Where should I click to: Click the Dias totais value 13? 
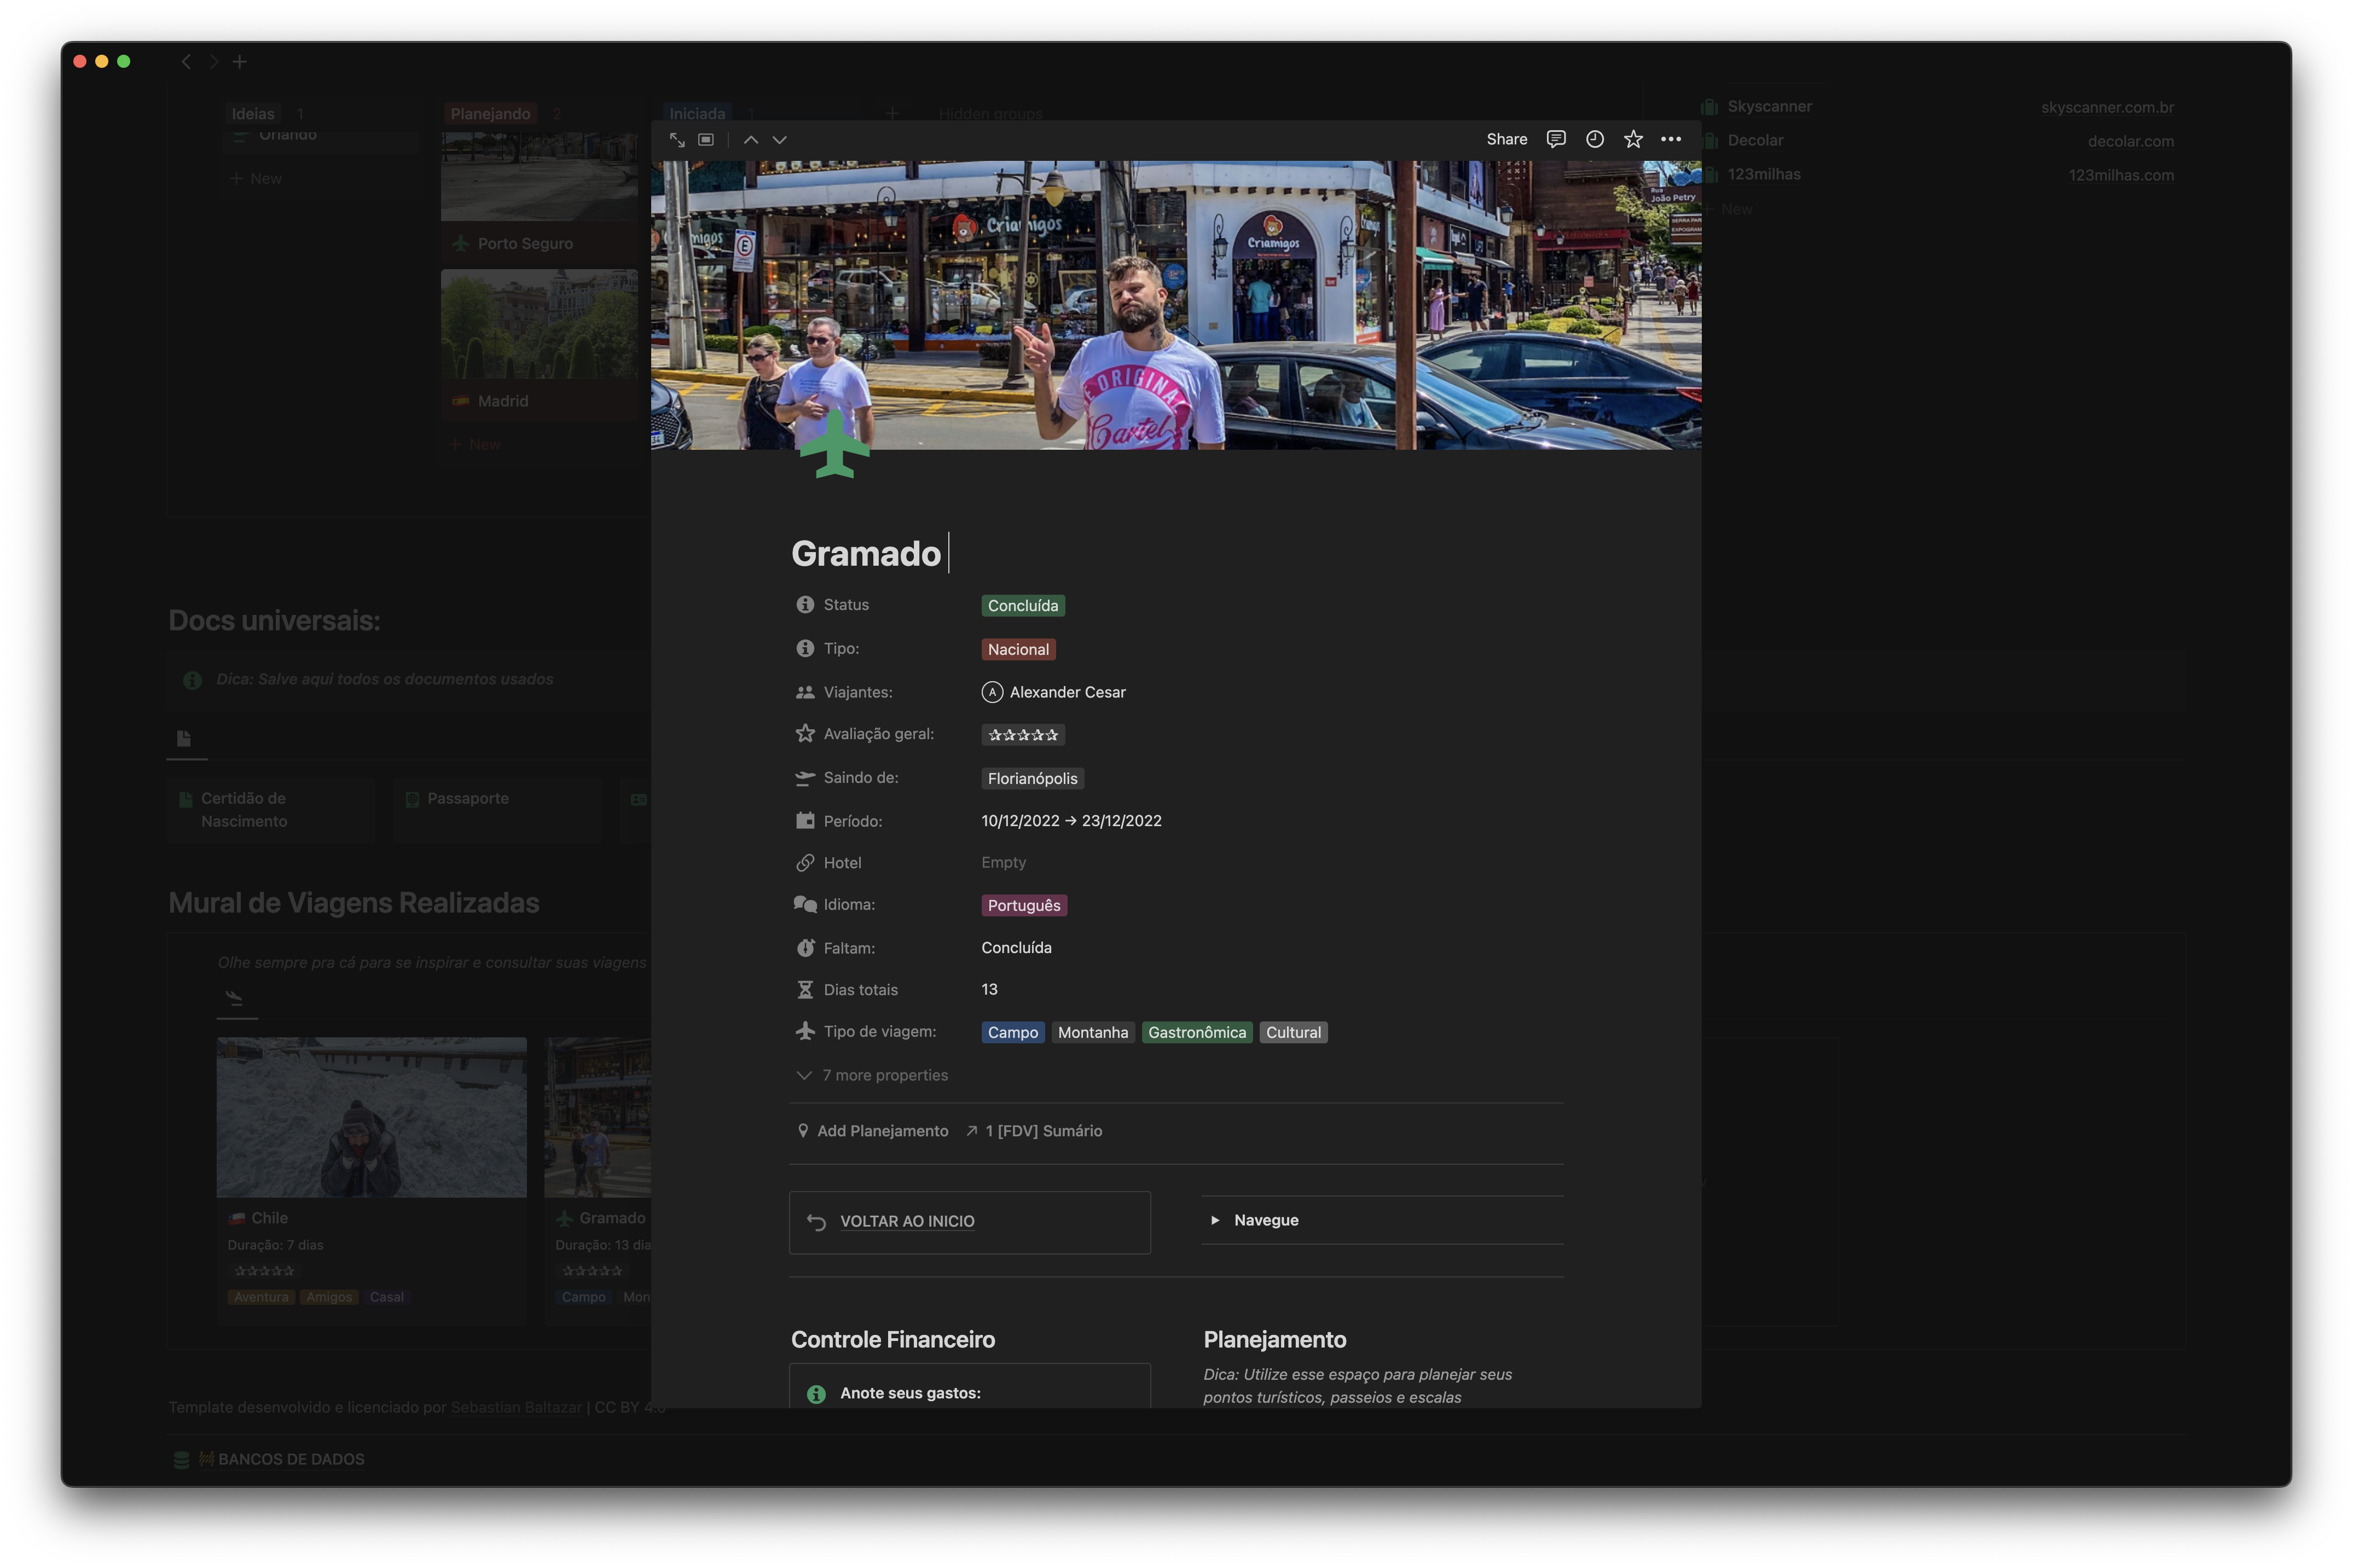coord(989,990)
